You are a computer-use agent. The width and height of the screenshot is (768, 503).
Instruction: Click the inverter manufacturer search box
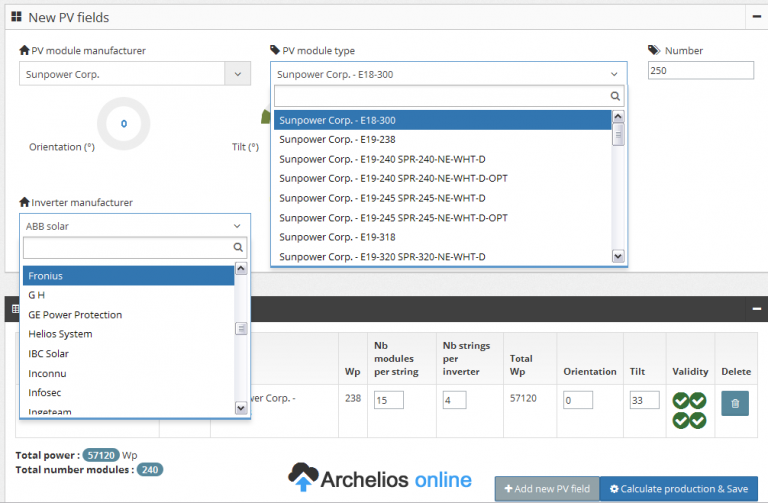click(135, 247)
